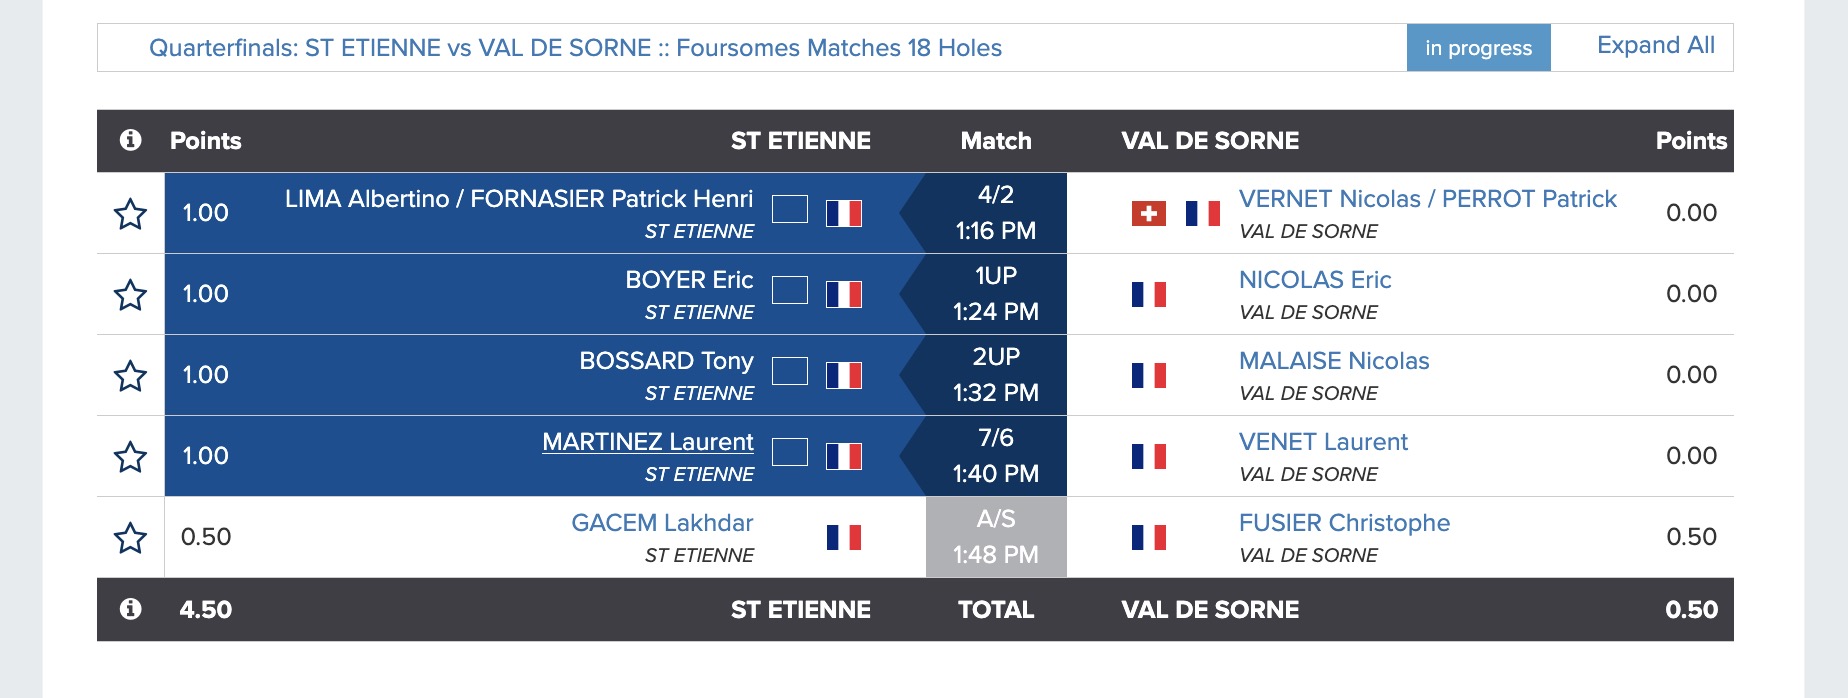Click info icon in TOTAL footer row
The width and height of the screenshot is (1848, 698).
tap(130, 609)
